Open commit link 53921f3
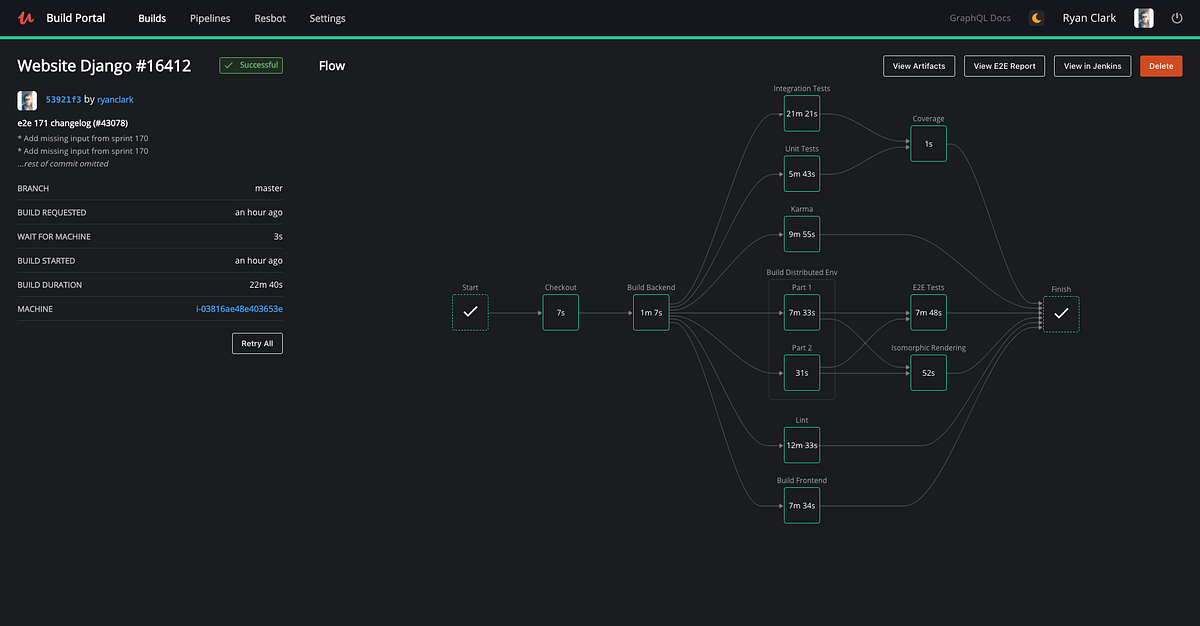This screenshot has height=626, width=1200. point(61,99)
